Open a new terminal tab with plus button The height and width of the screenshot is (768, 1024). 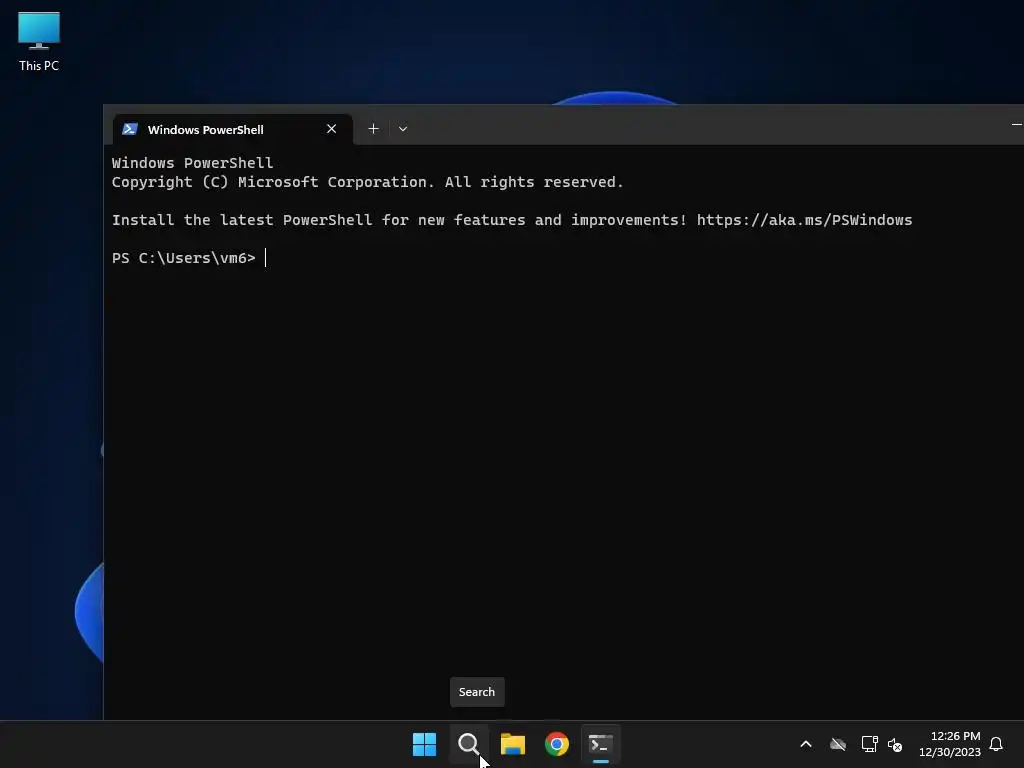point(373,129)
